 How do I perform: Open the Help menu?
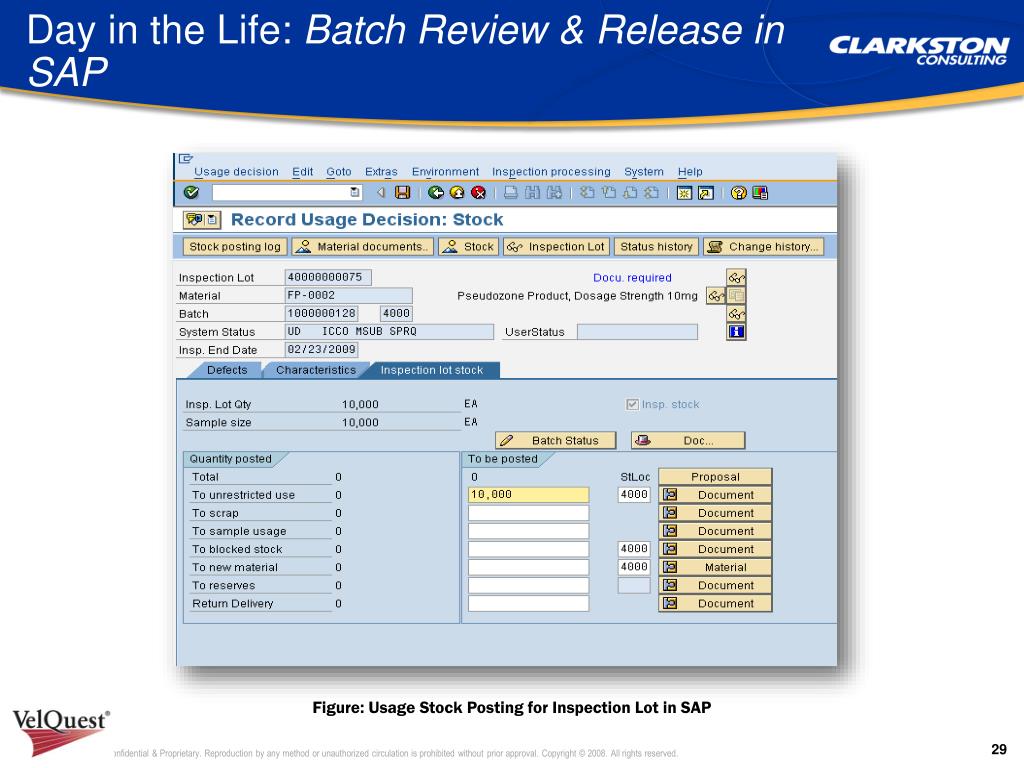[690, 172]
